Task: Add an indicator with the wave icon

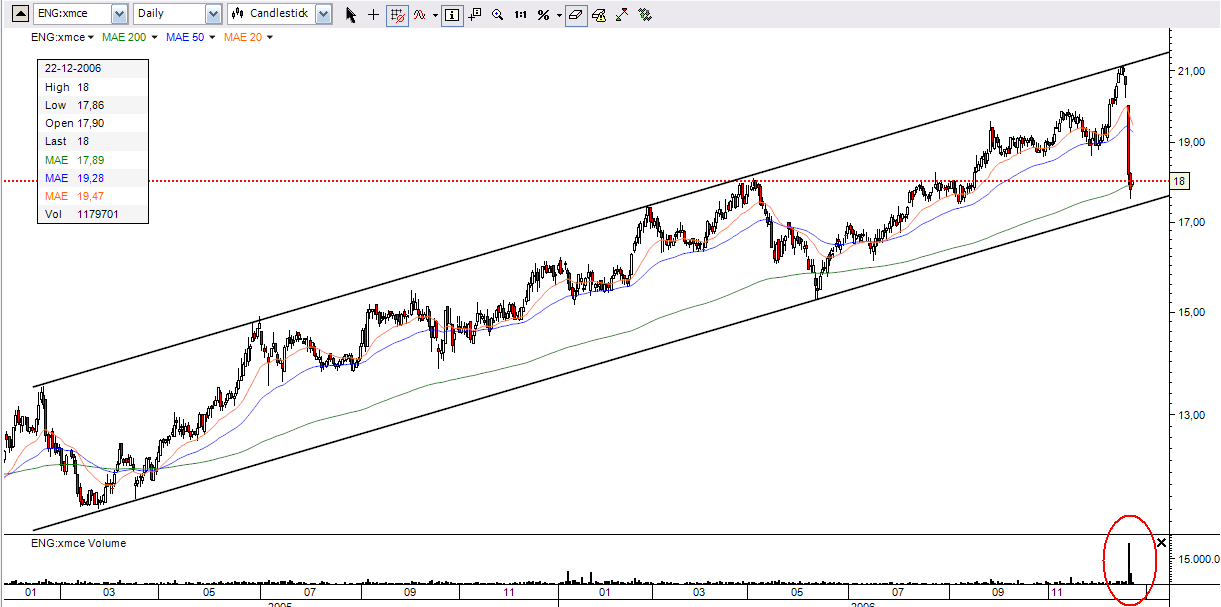Action: pos(420,15)
